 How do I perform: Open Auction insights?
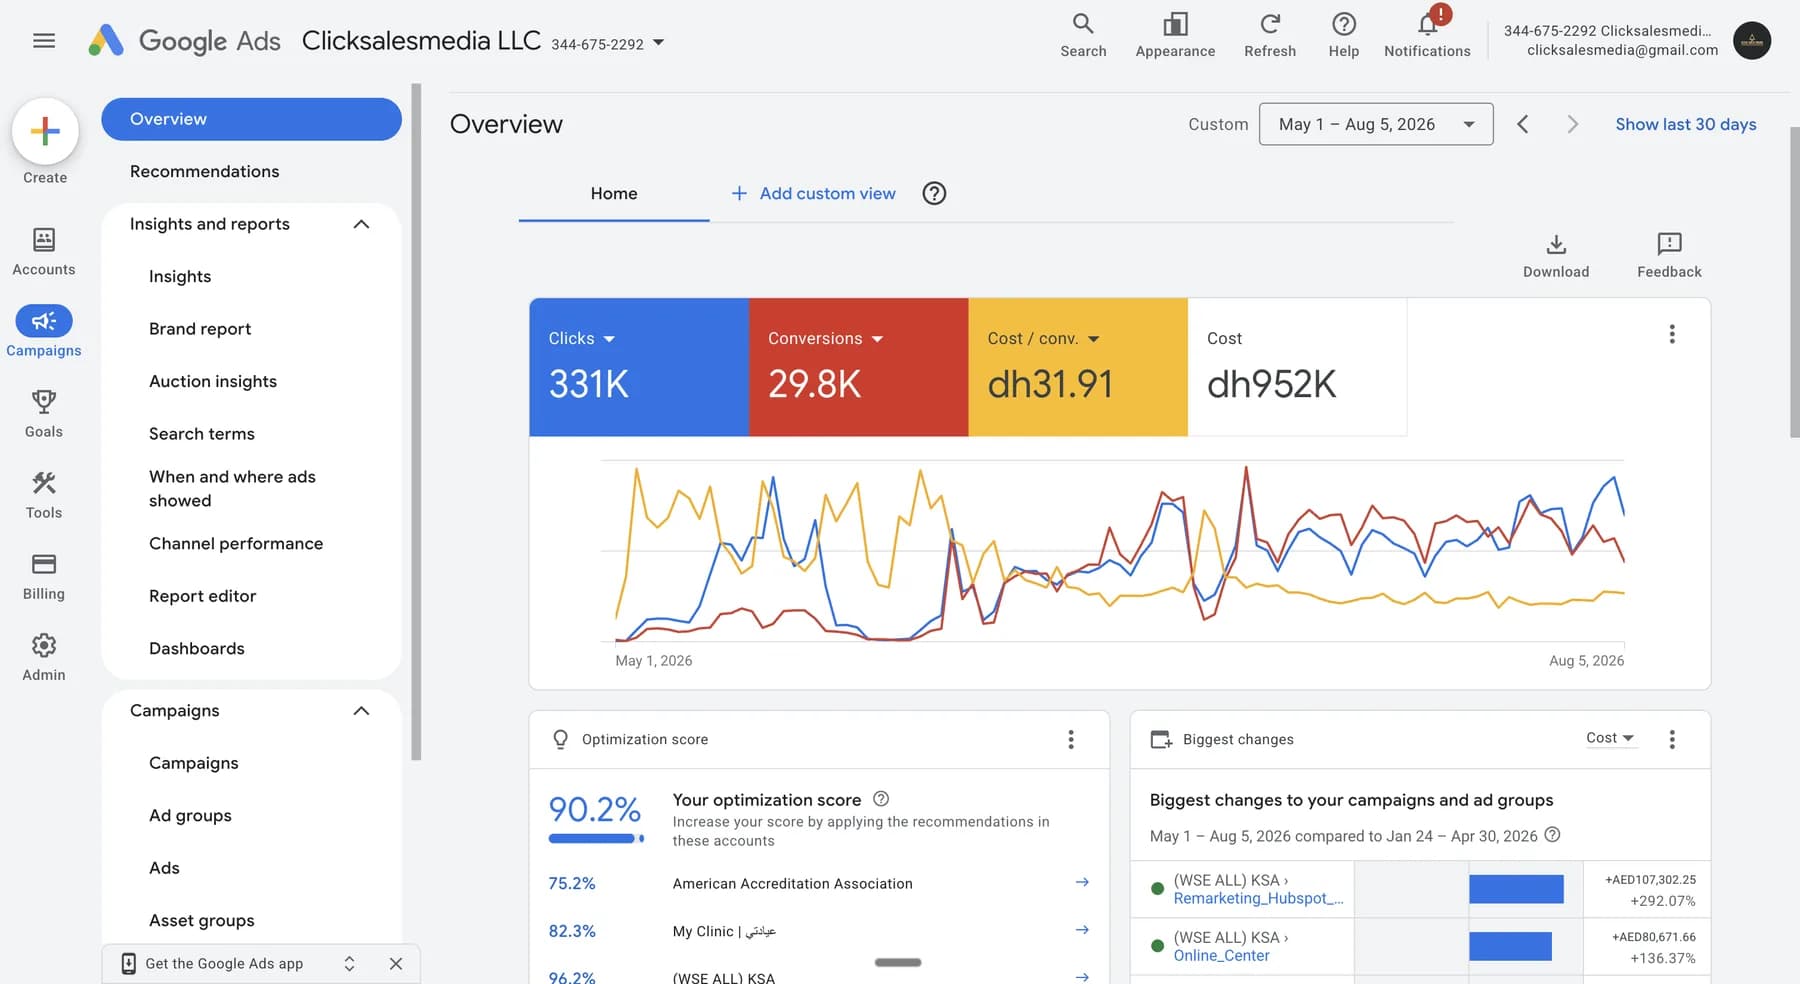[213, 382]
